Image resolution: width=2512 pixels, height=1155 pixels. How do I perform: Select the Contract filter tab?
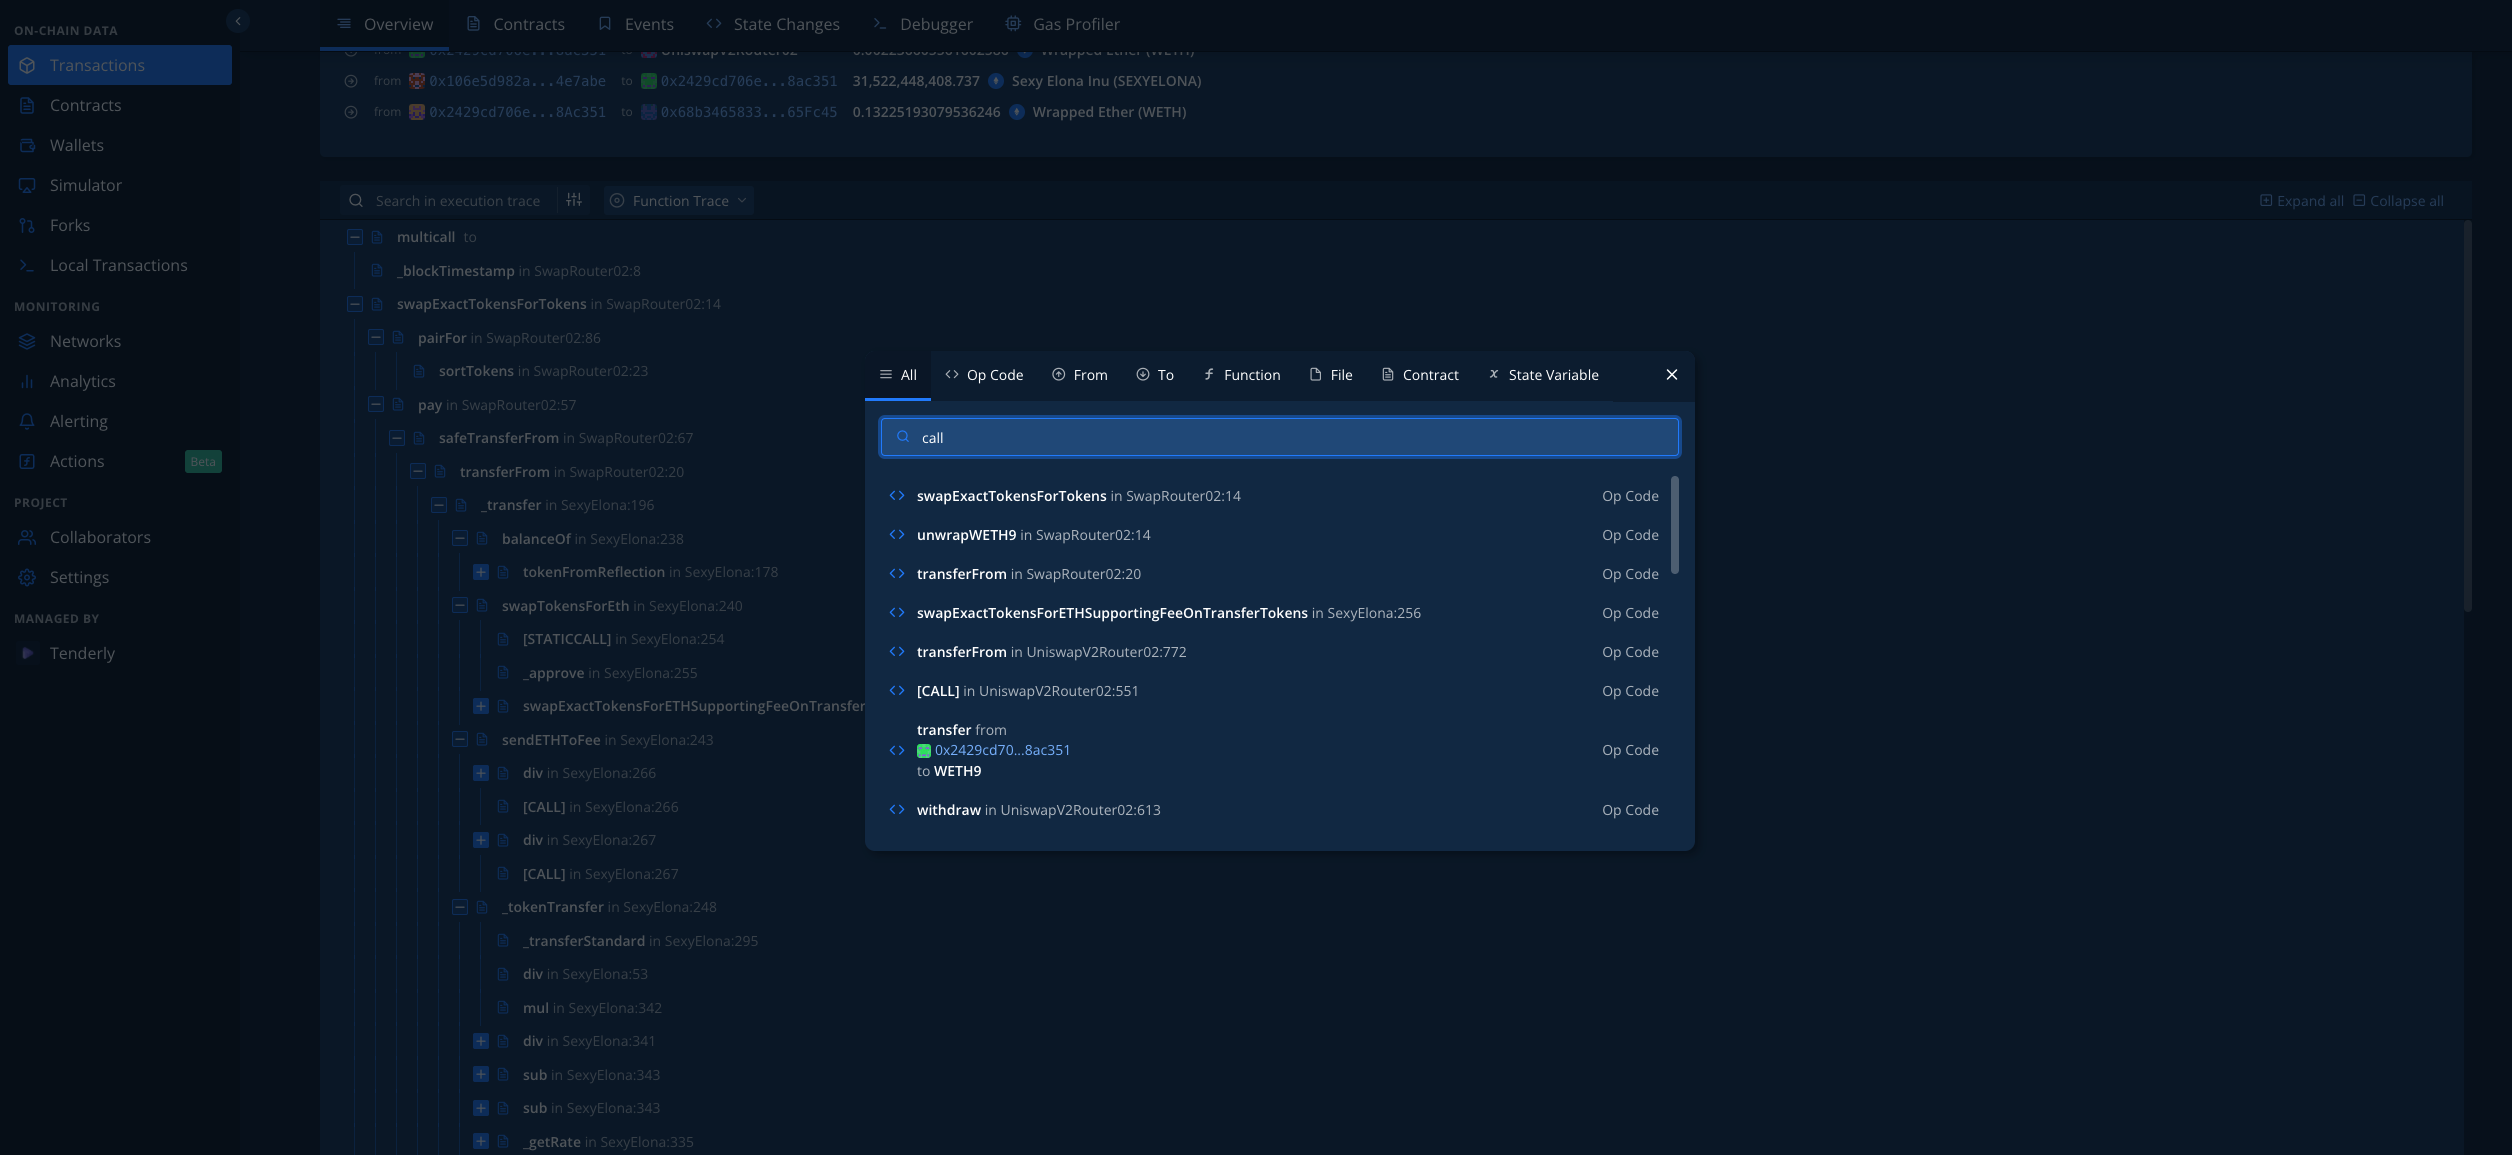(1420, 375)
